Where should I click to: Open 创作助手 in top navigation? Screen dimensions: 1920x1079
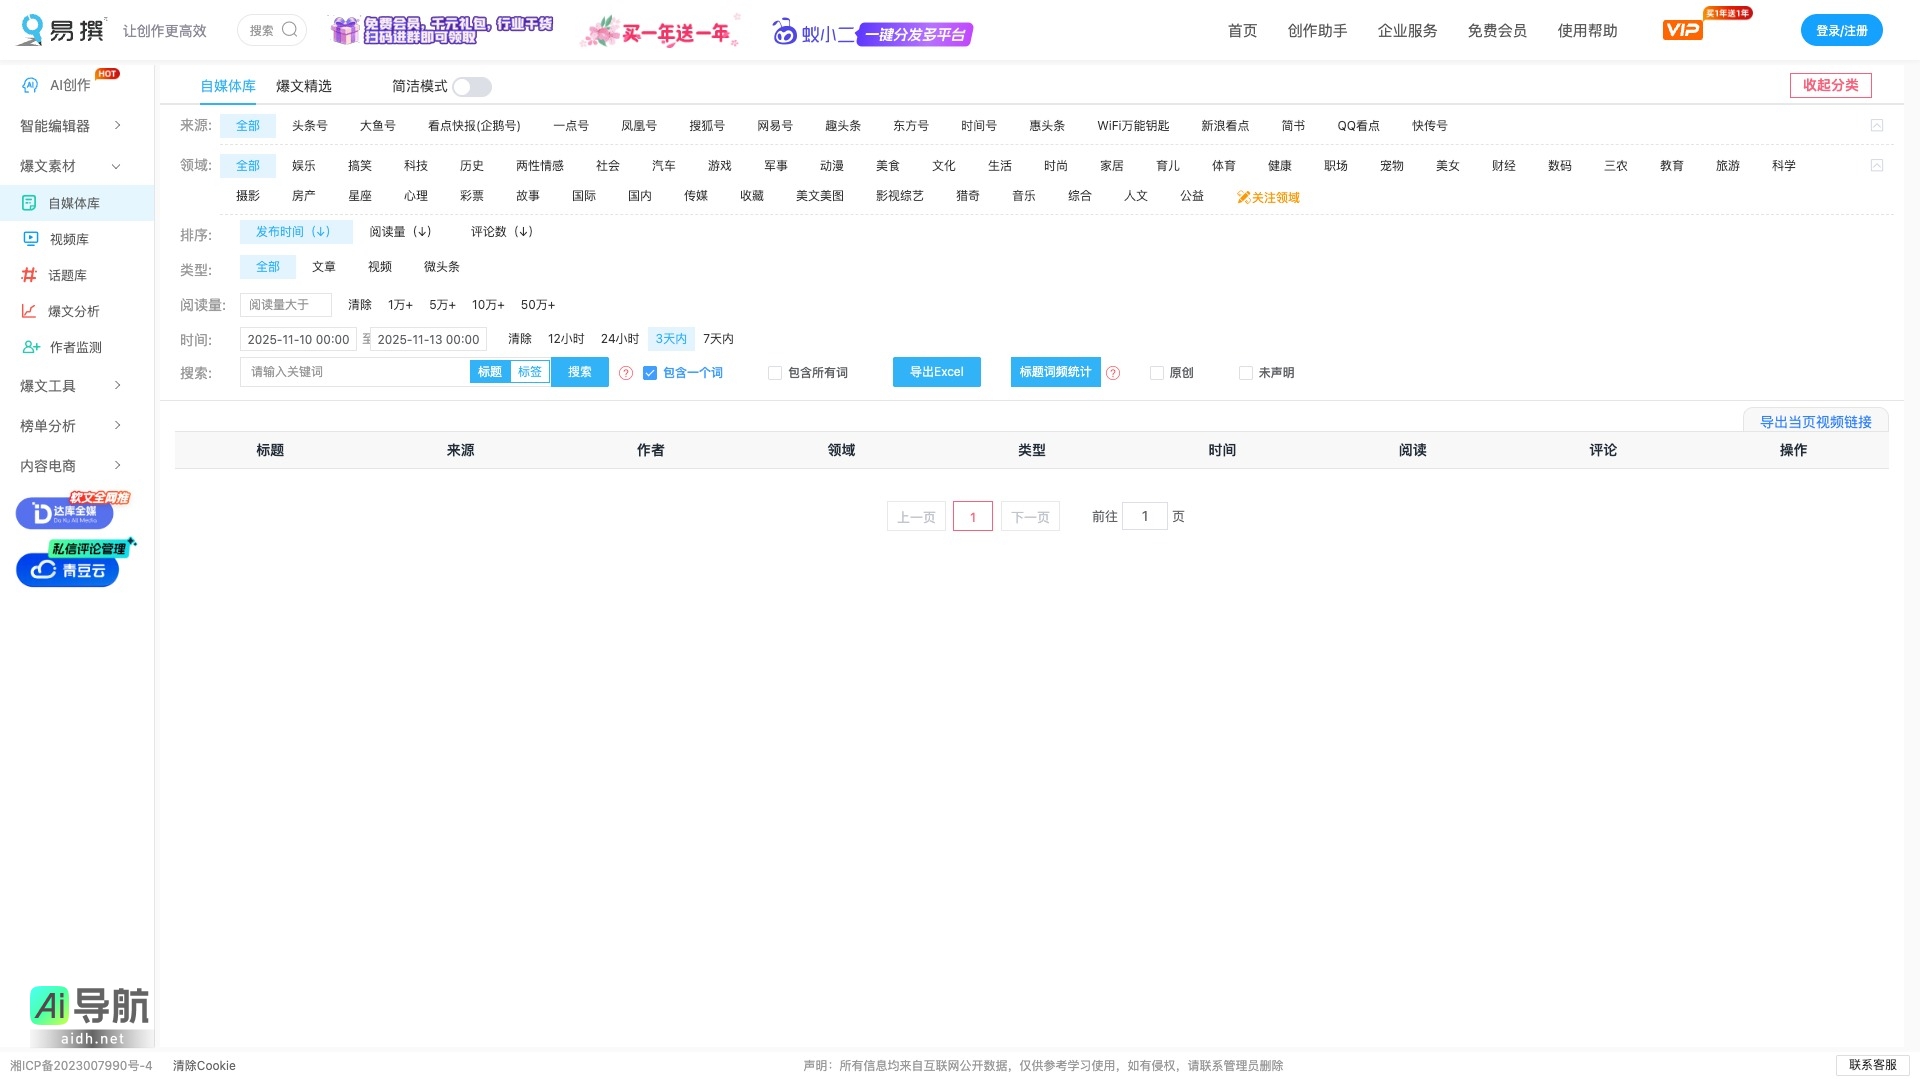click(1317, 31)
